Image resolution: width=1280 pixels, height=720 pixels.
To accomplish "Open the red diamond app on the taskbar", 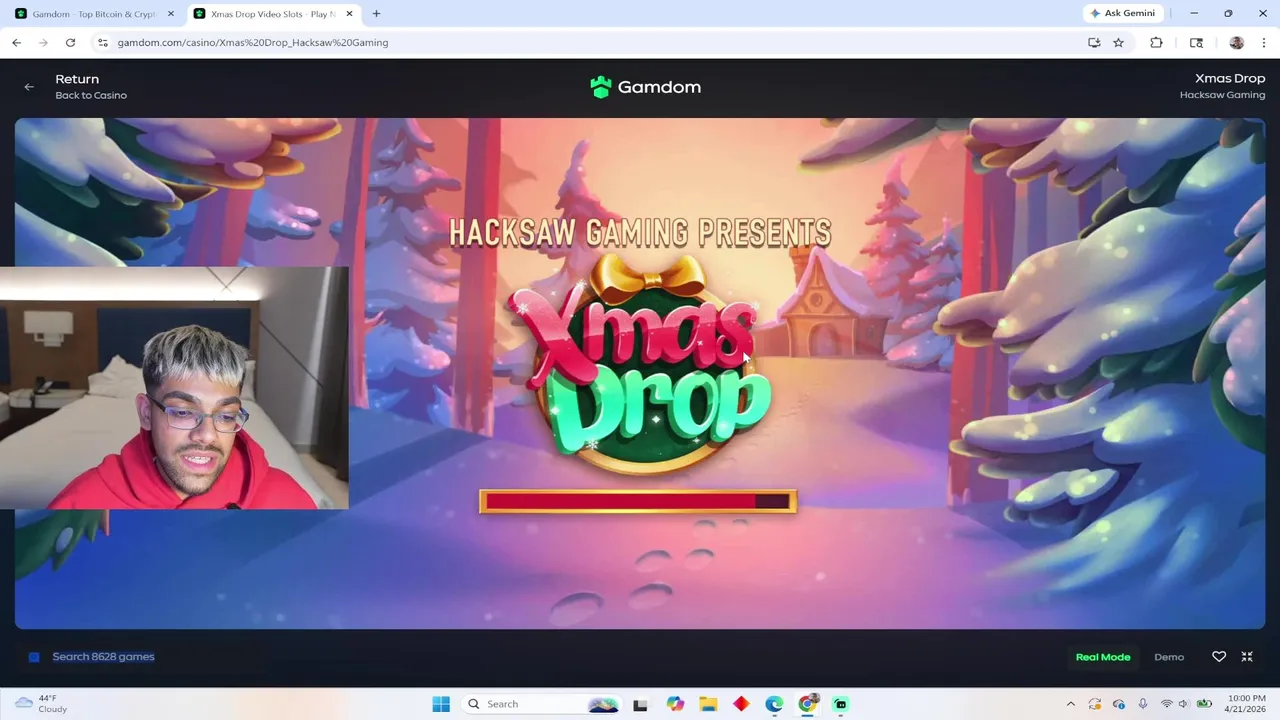I will point(741,704).
